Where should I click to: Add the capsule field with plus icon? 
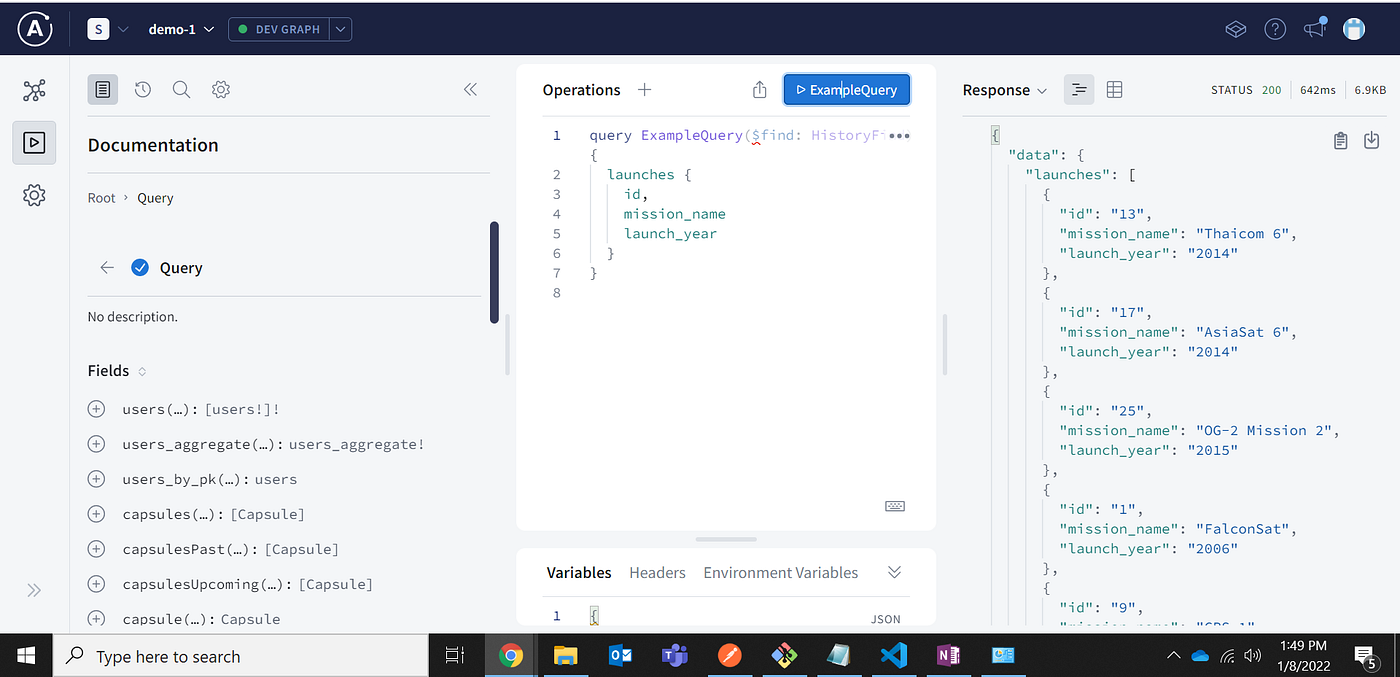(96, 619)
